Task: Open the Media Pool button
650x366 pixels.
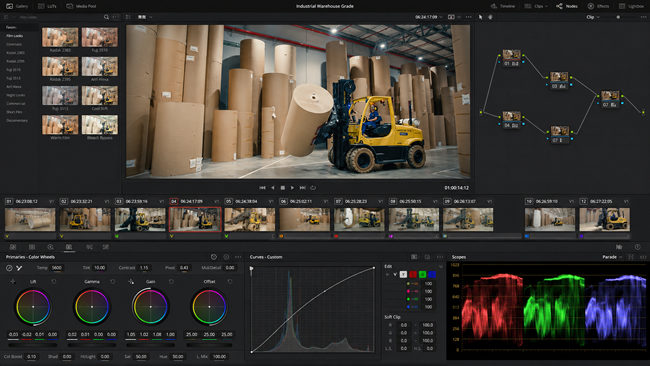Action: [81, 6]
